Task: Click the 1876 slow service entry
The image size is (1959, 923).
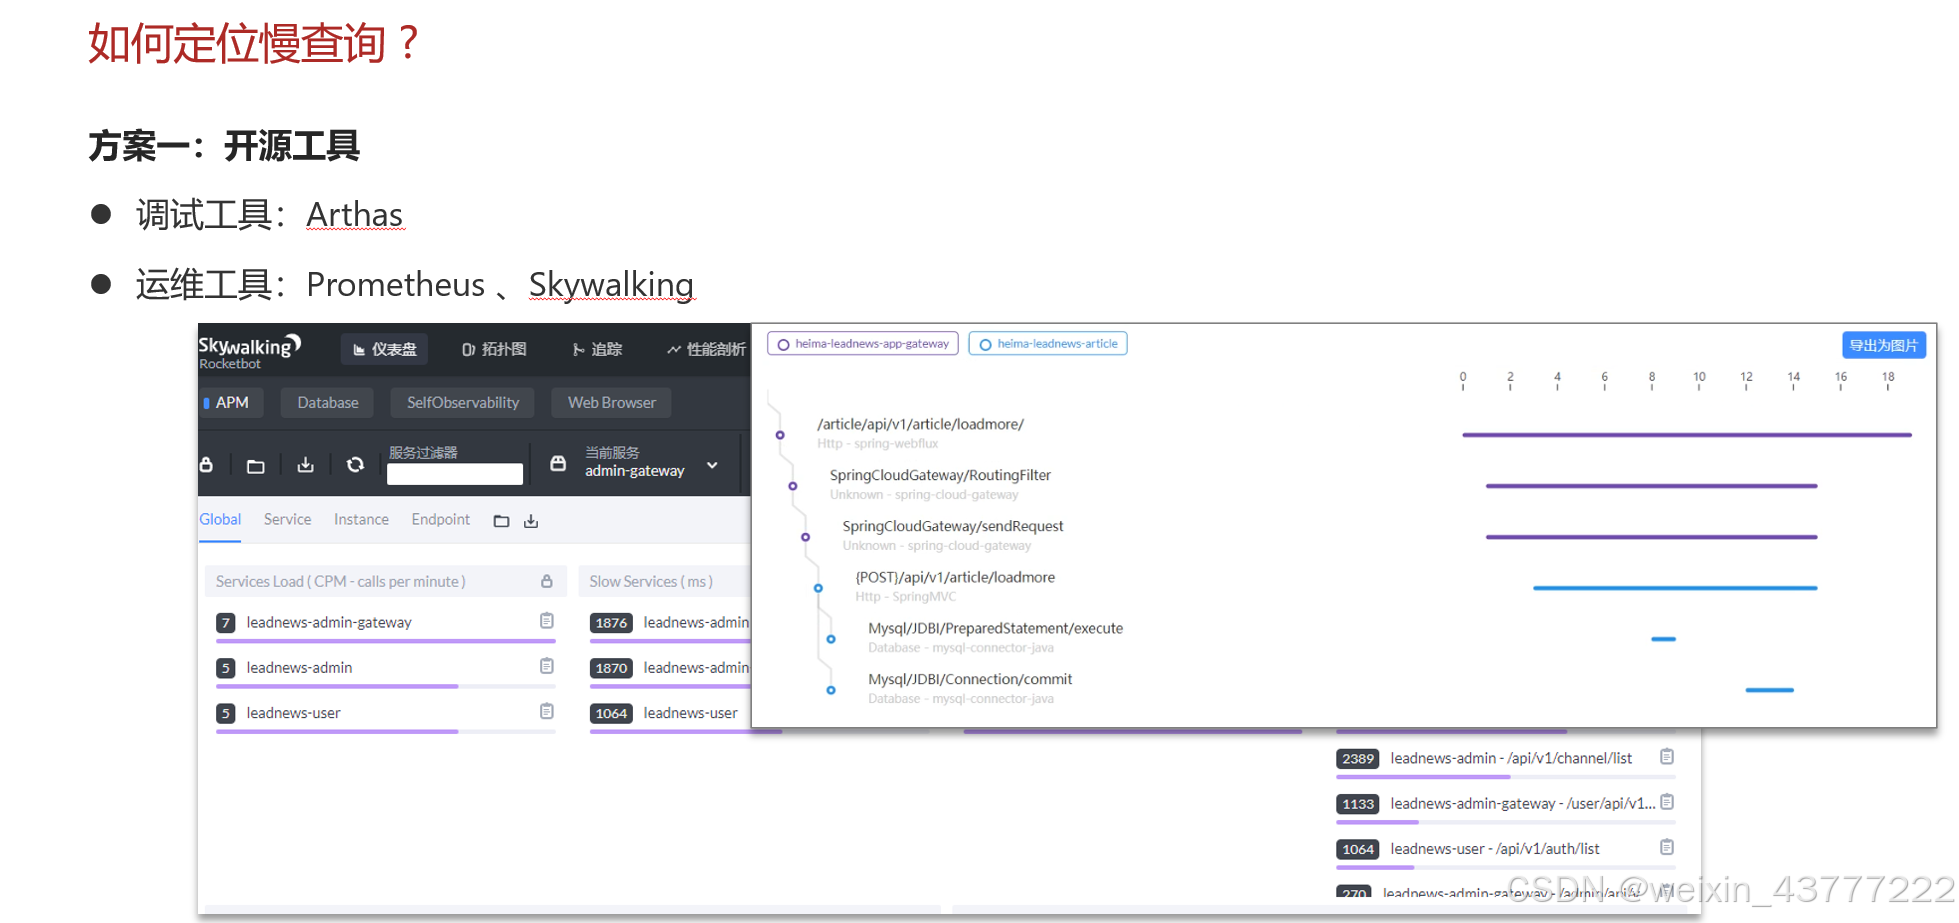Action: coord(669,622)
